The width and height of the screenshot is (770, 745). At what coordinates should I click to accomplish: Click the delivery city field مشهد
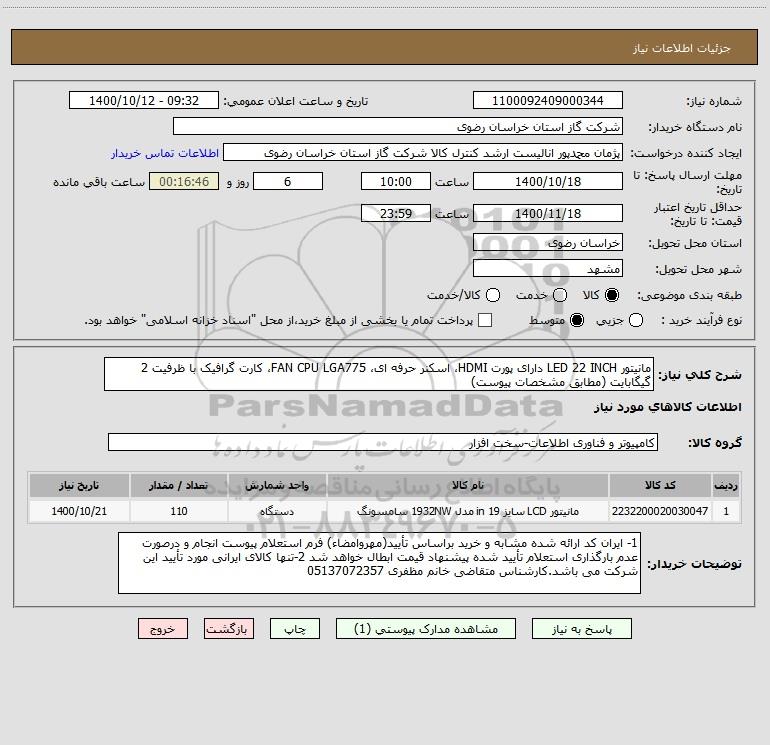[548, 269]
